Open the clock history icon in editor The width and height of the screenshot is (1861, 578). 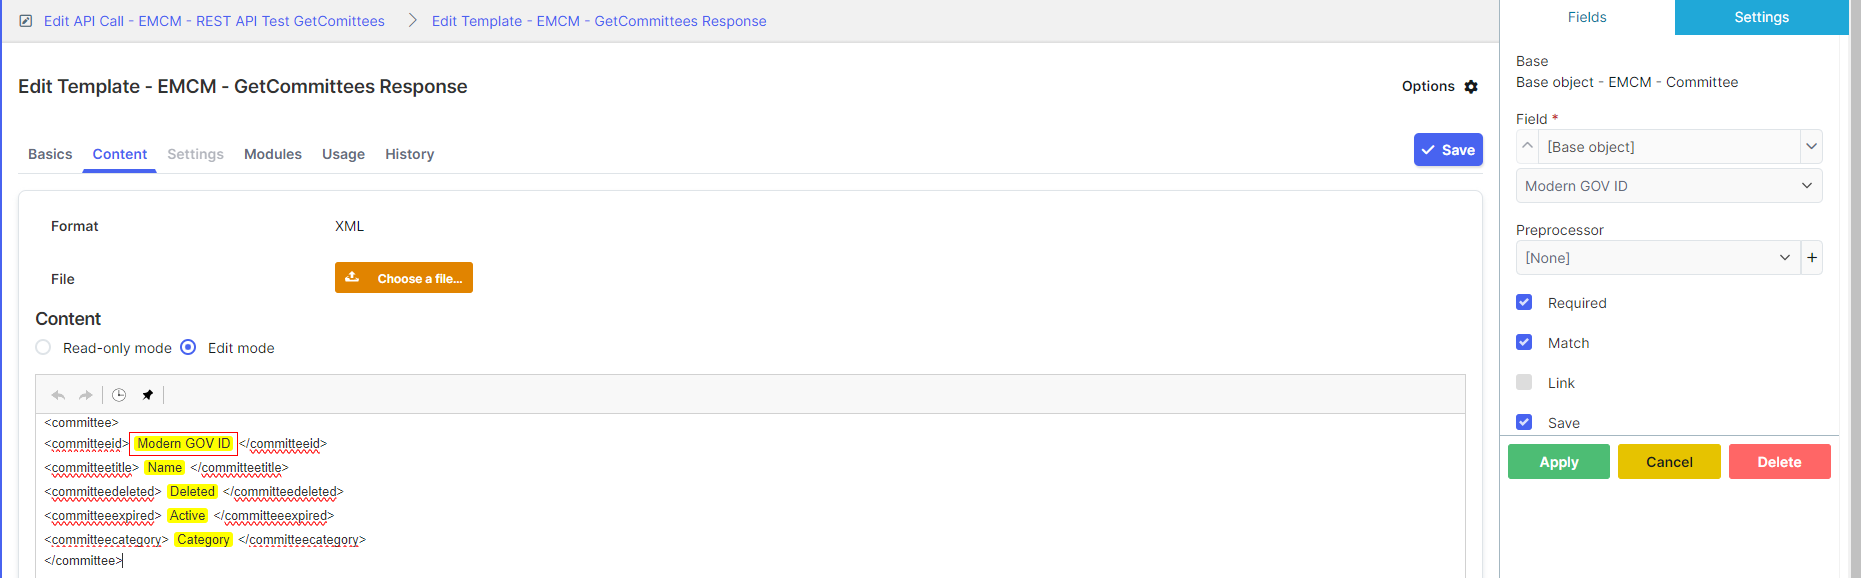point(119,395)
